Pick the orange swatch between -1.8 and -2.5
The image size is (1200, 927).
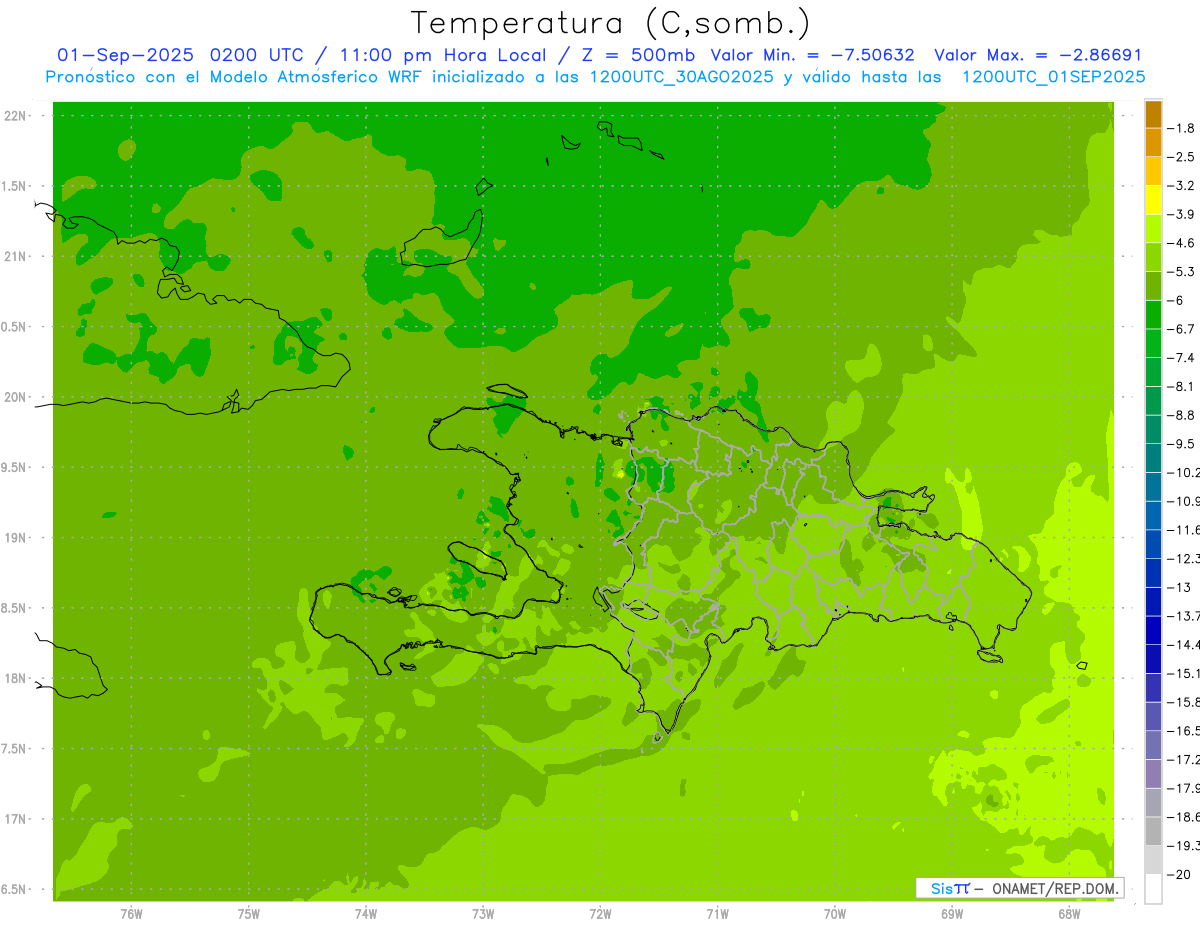tap(1153, 143)
